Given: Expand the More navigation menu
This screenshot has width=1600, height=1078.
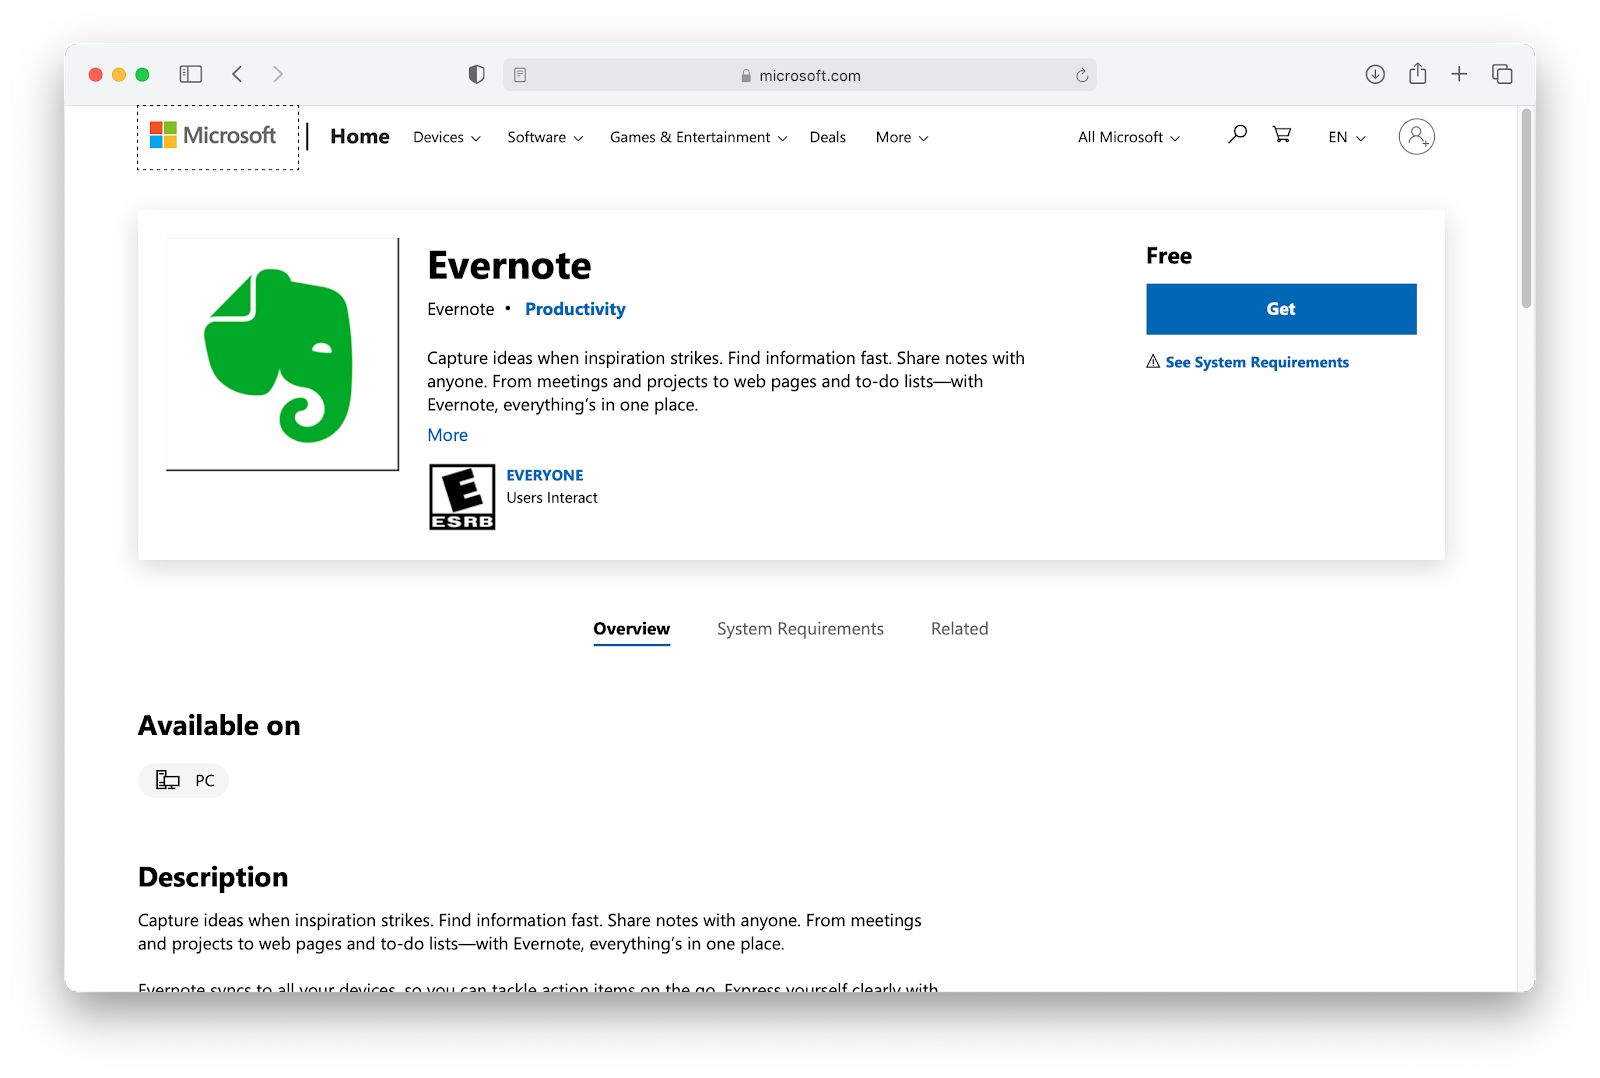Looking at the screenshot, I should tap(902, 137).
